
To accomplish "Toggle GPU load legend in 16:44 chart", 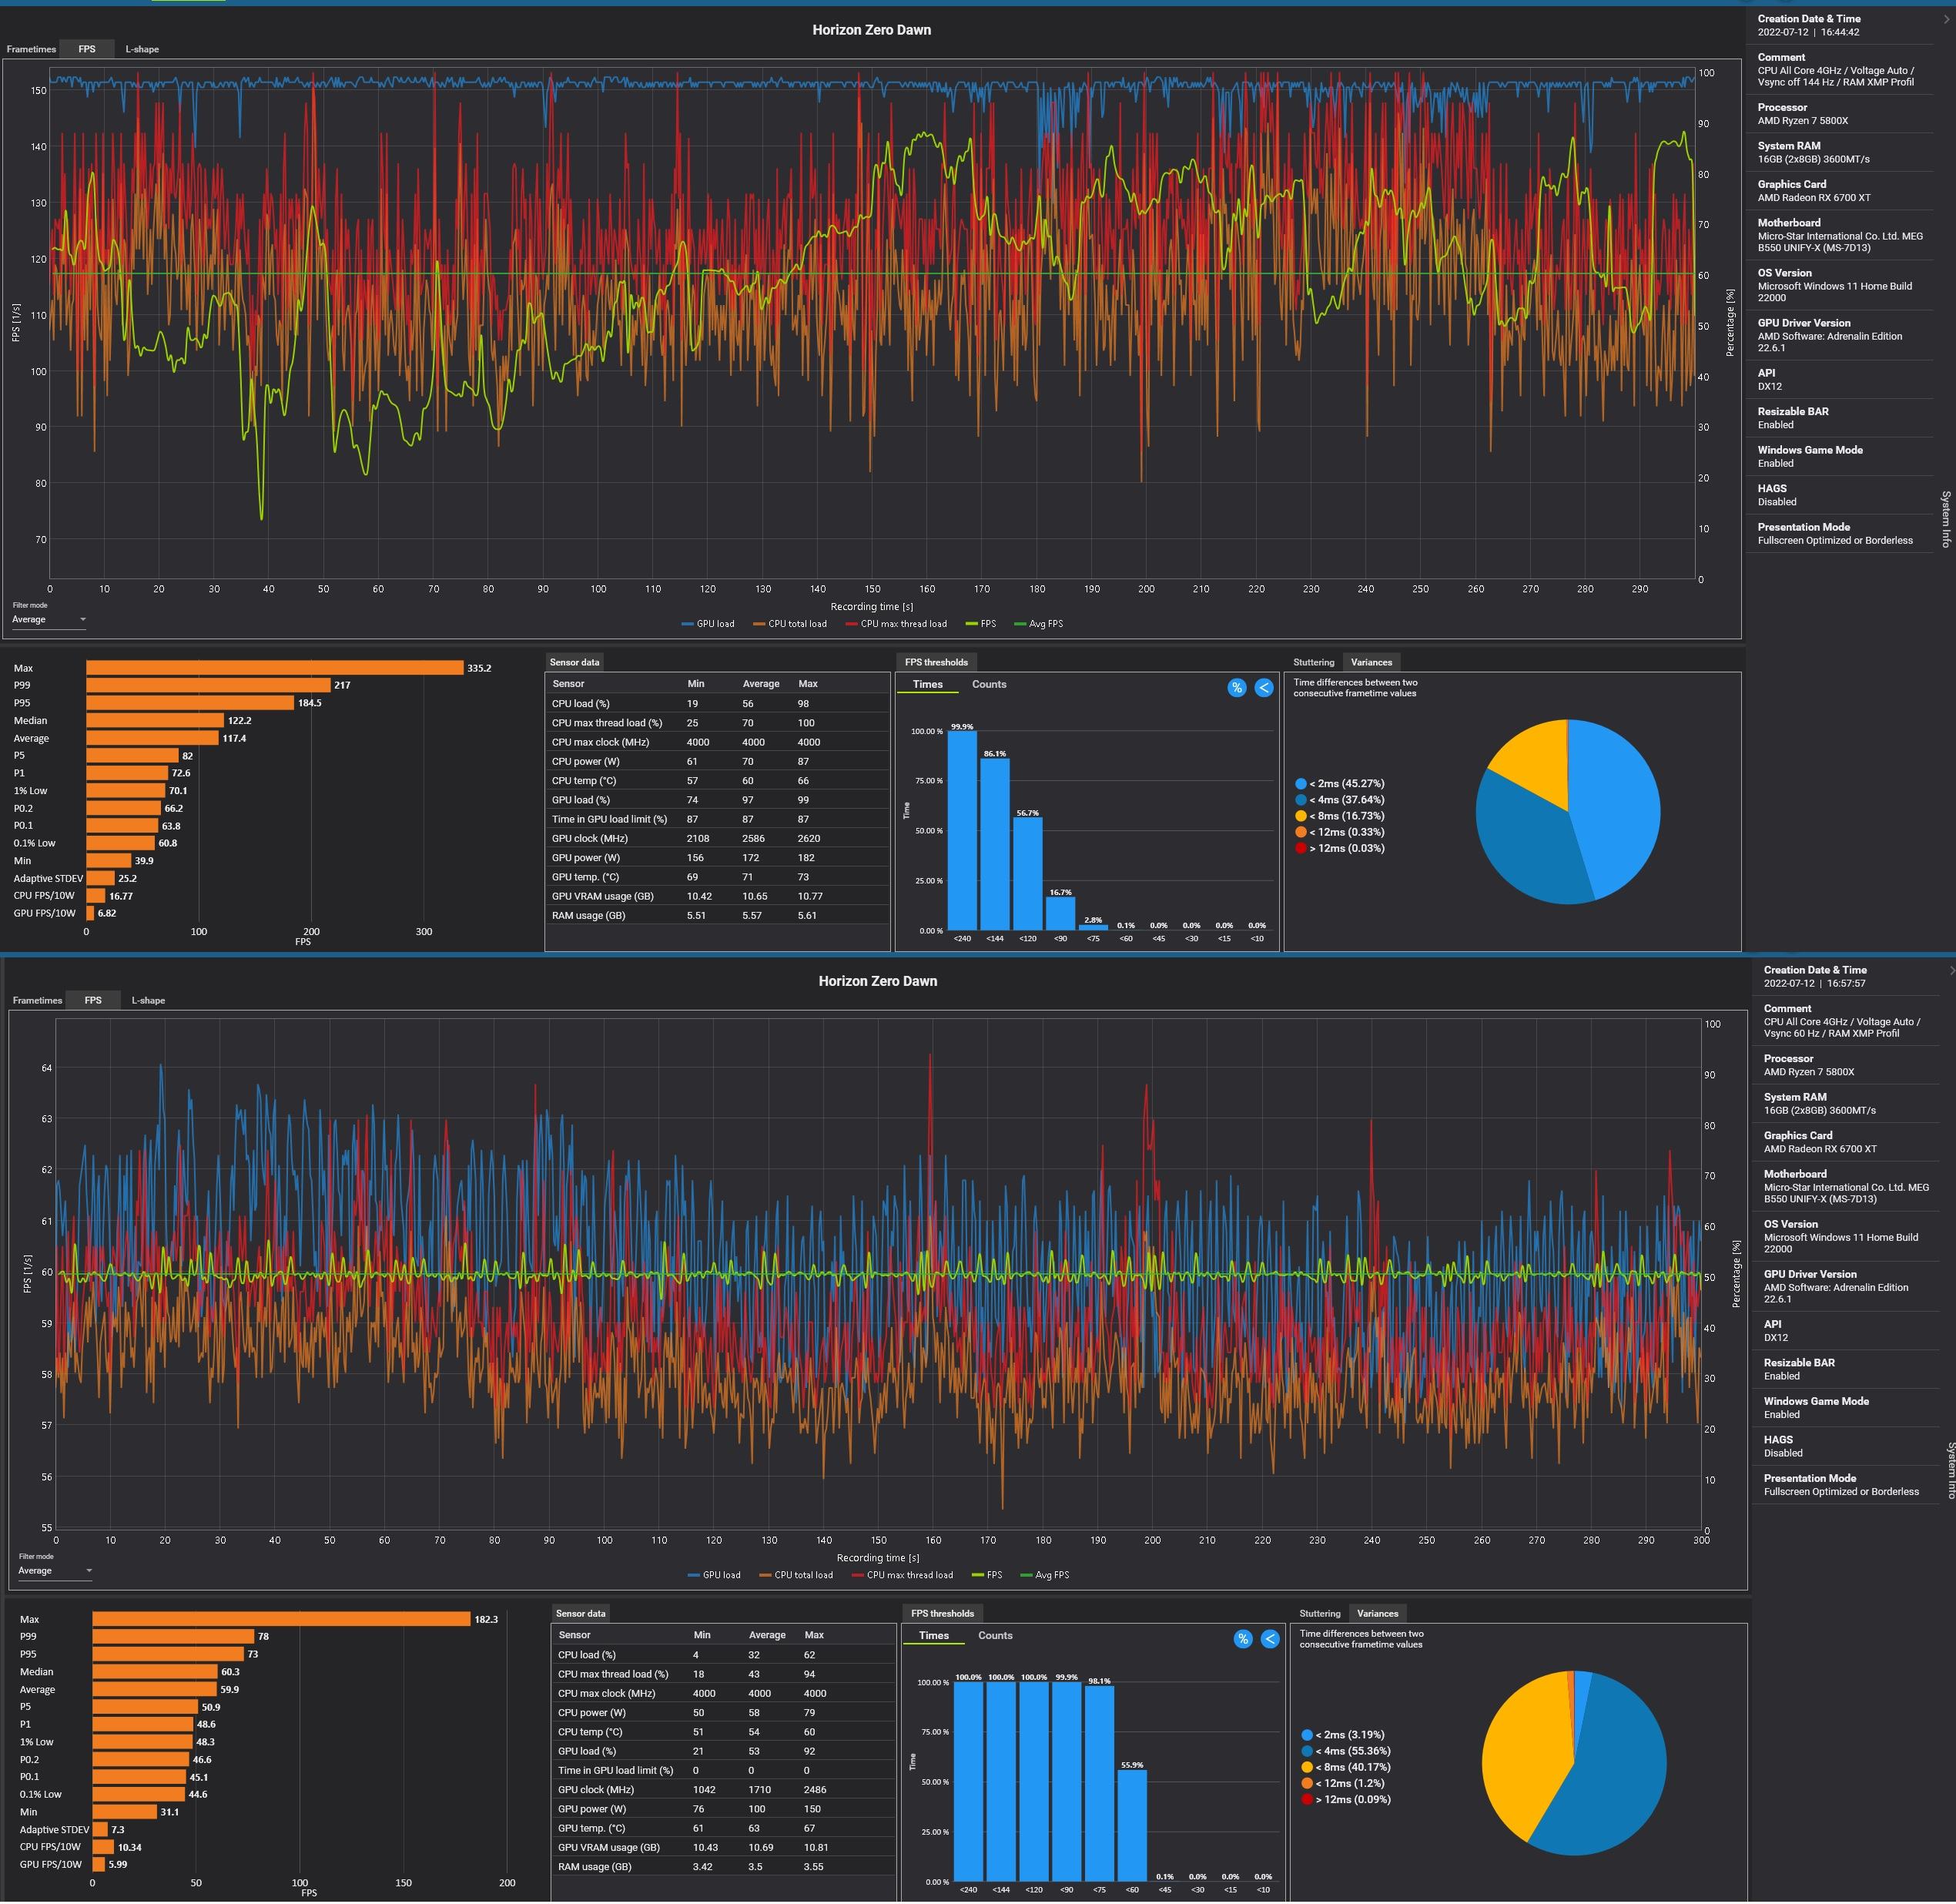I will 708,624.
